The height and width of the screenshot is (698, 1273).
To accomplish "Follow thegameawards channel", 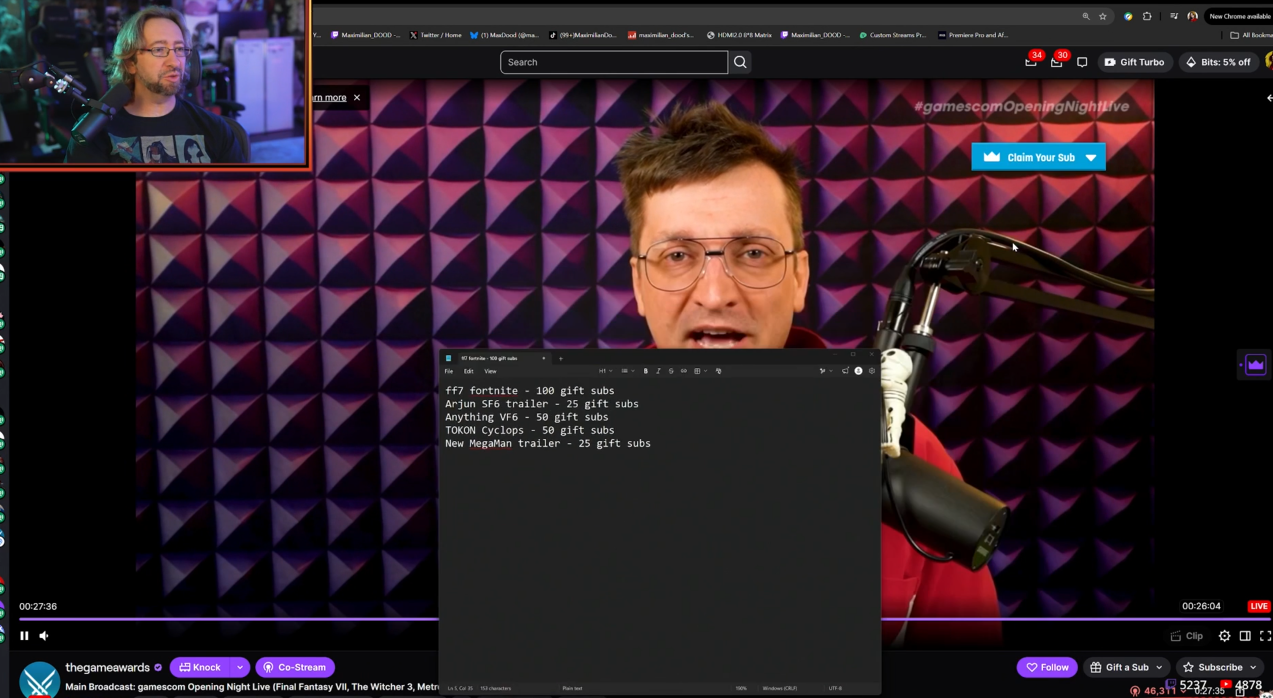I will (x=1047, y=667).
